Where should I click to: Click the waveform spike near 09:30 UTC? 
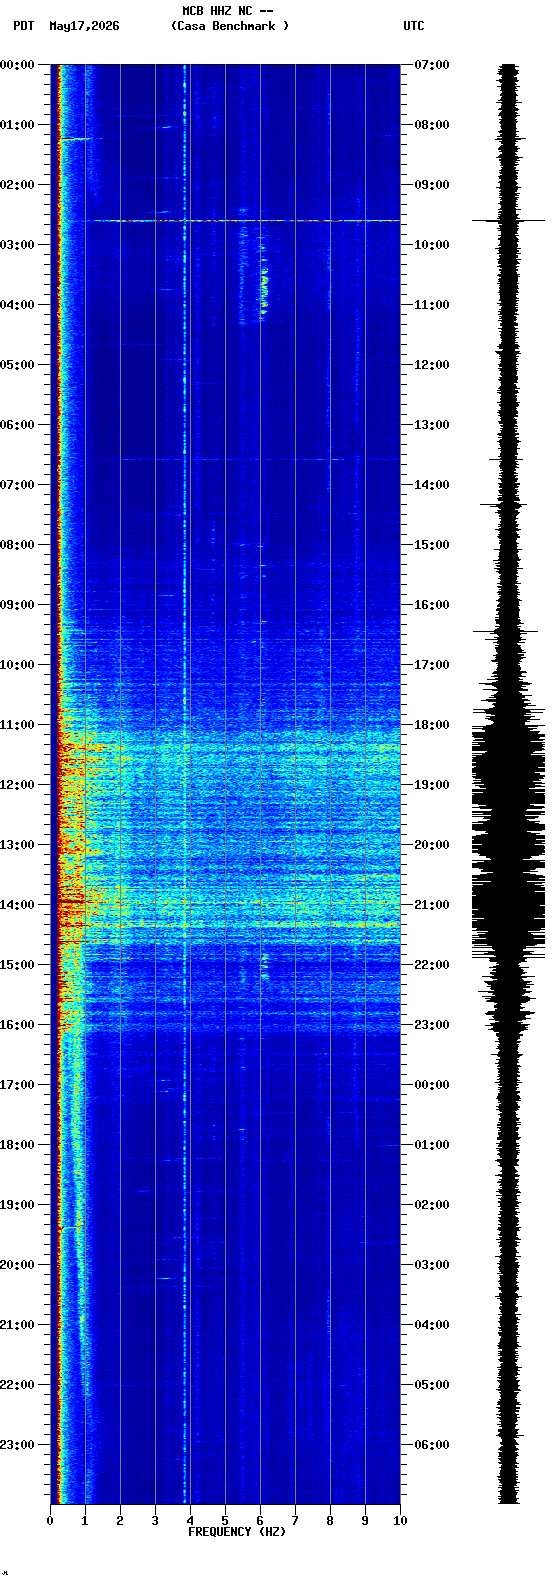[509, 220]
